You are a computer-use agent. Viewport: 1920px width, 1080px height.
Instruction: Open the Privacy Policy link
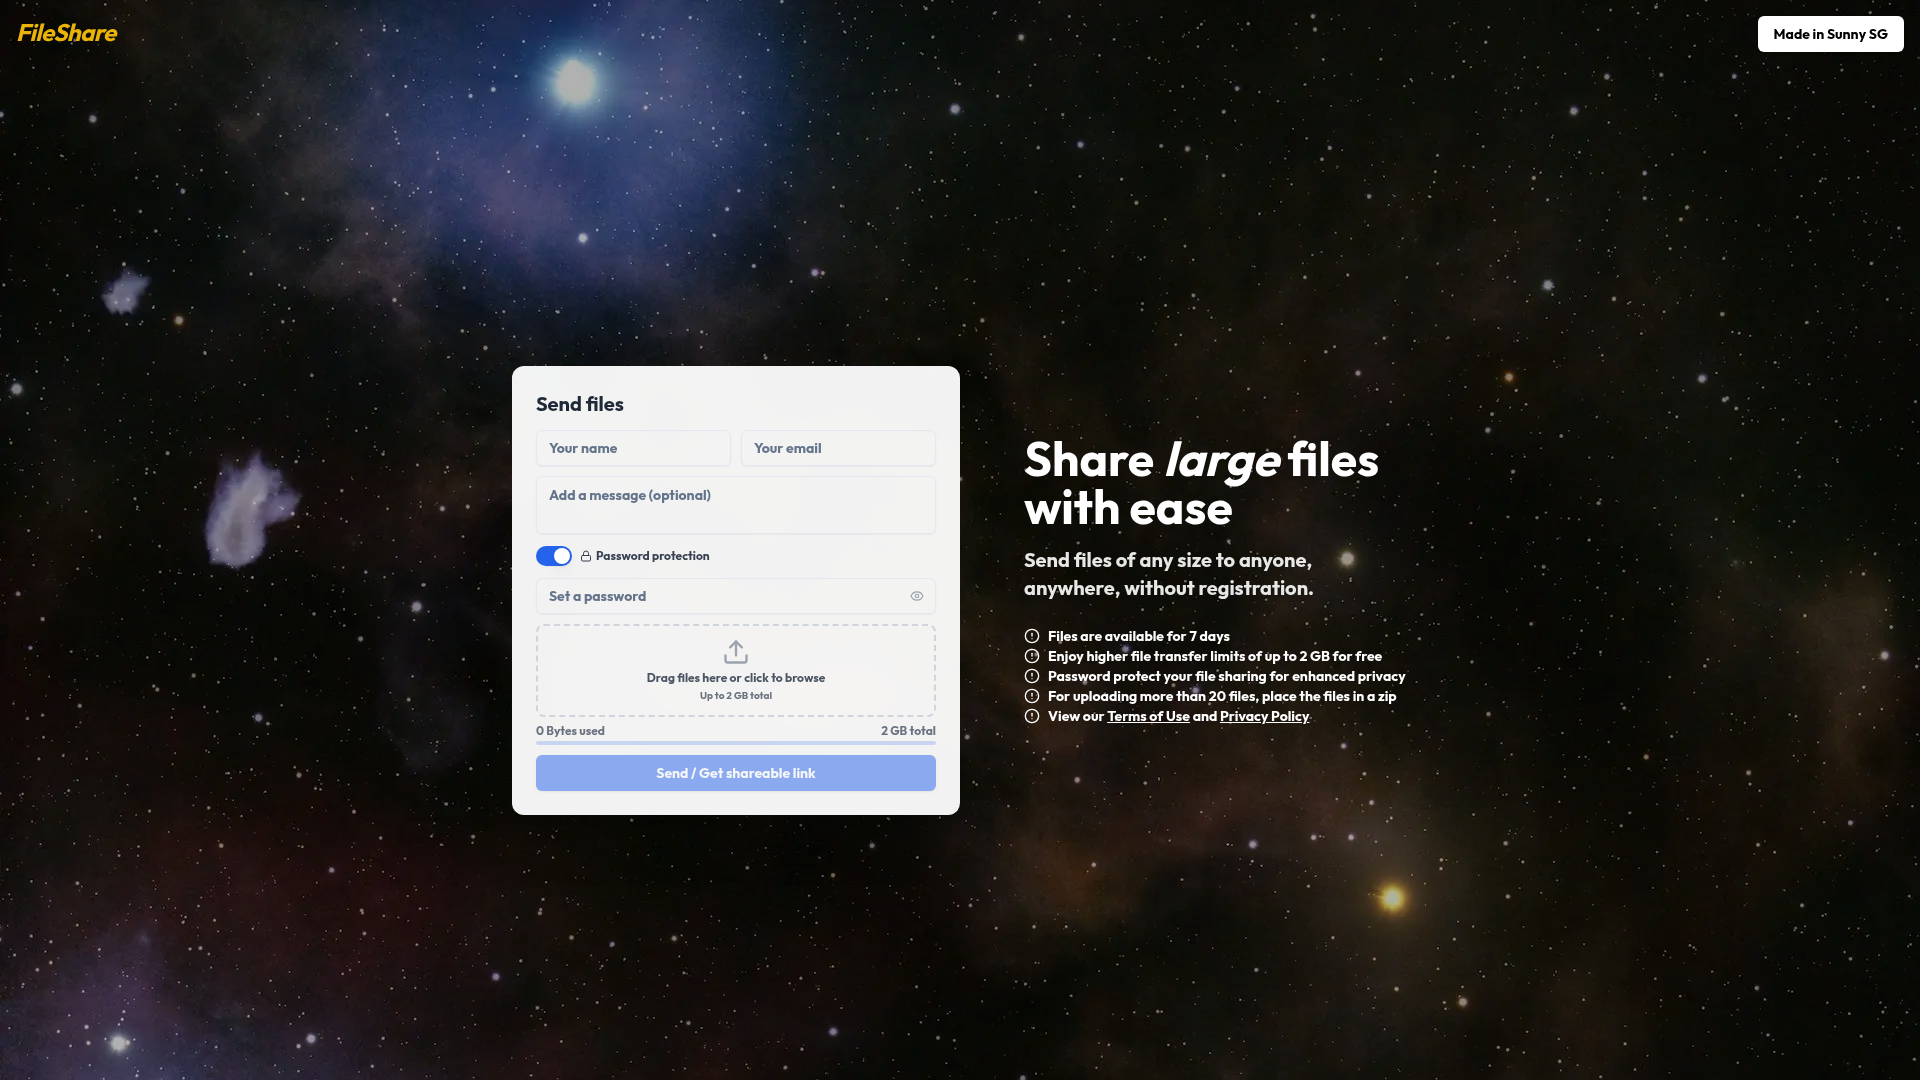[1264, 716]
